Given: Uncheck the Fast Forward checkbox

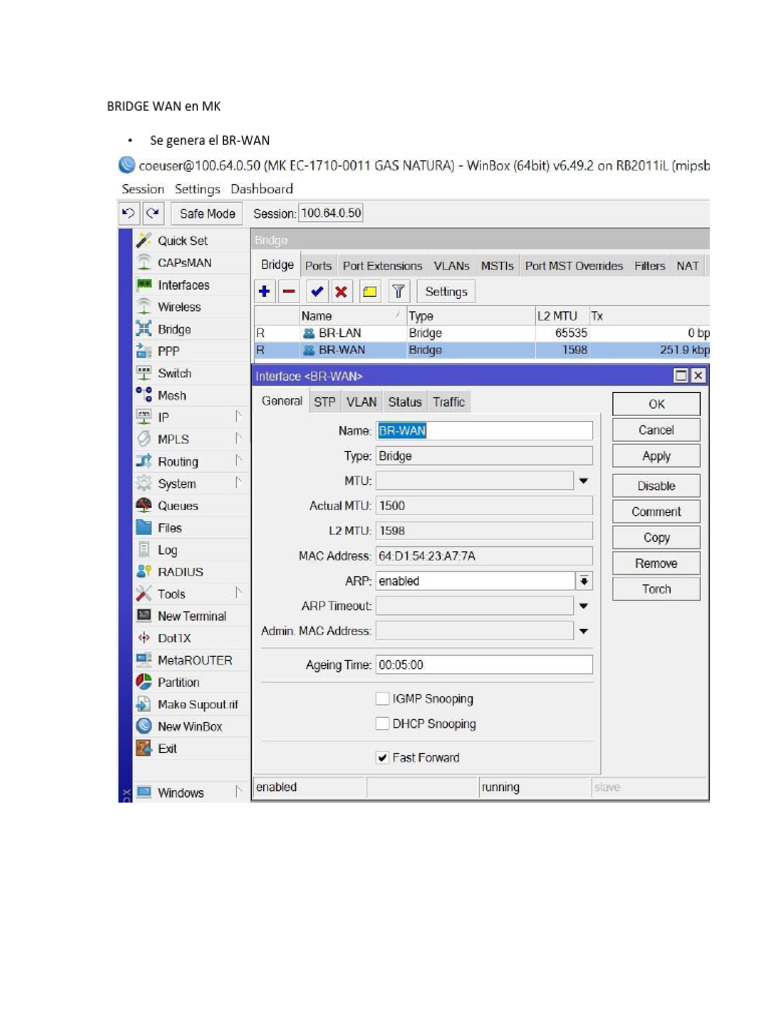Looking at the screenshot, I should 382,758.
